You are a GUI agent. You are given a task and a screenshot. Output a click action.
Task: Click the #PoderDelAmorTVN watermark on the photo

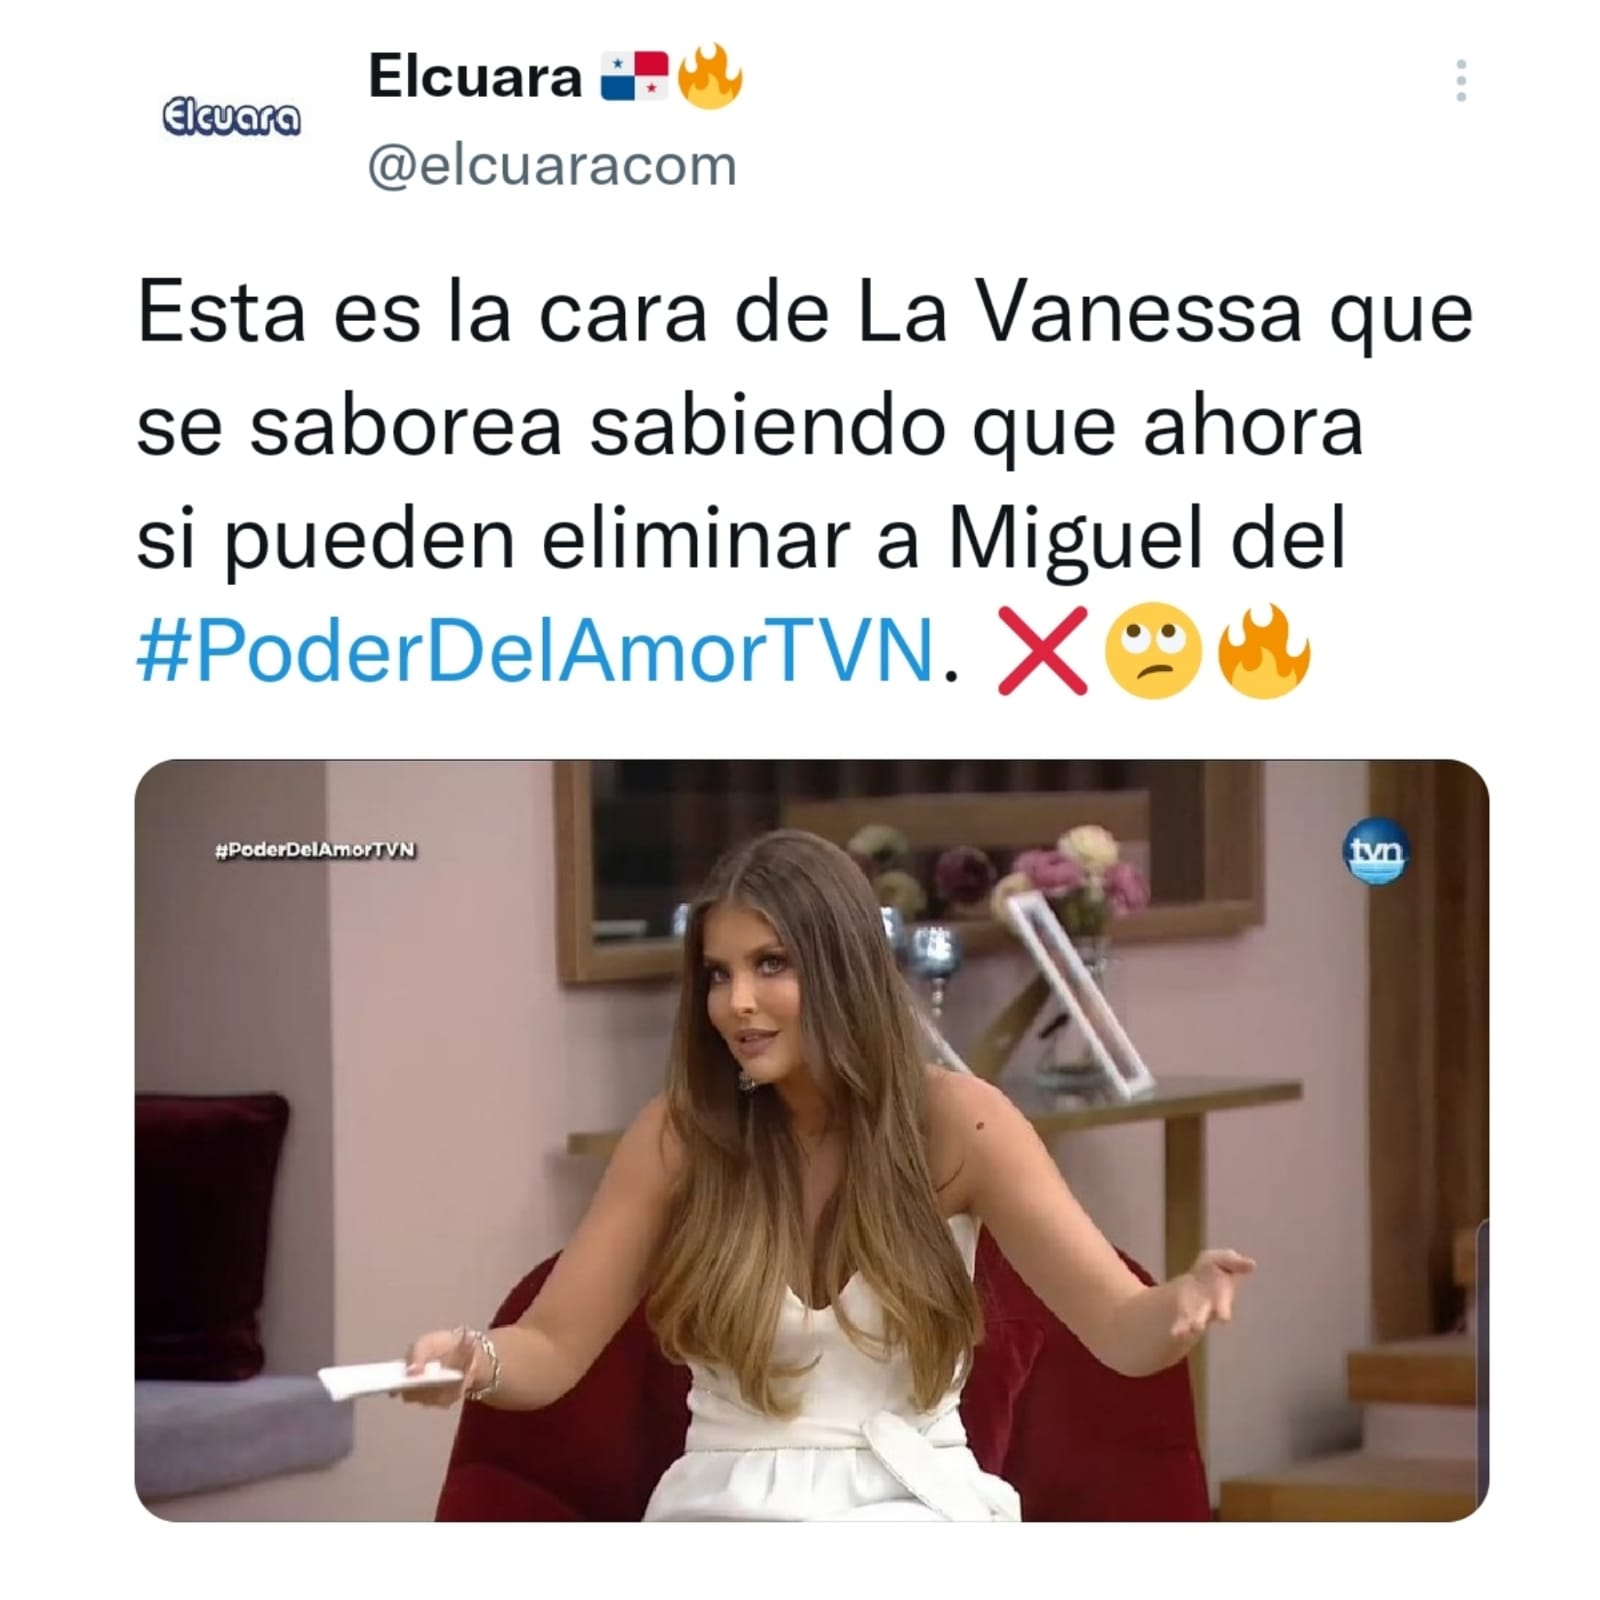[x=315, y=850]
